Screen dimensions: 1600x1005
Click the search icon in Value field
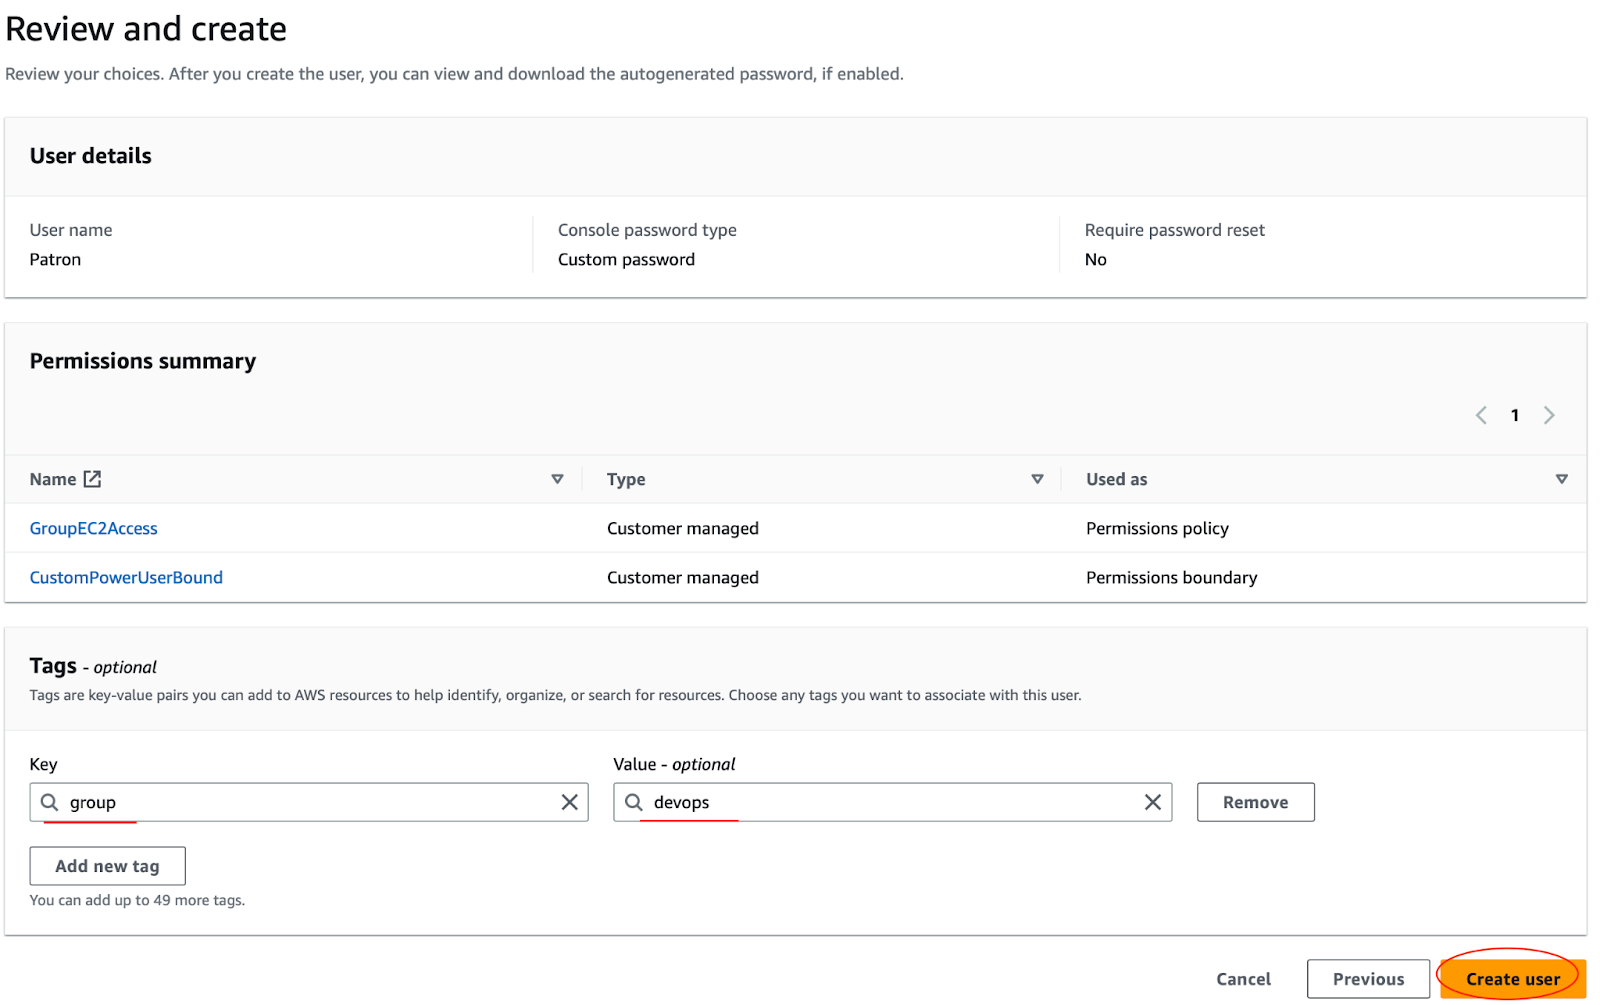pos(633,802)
